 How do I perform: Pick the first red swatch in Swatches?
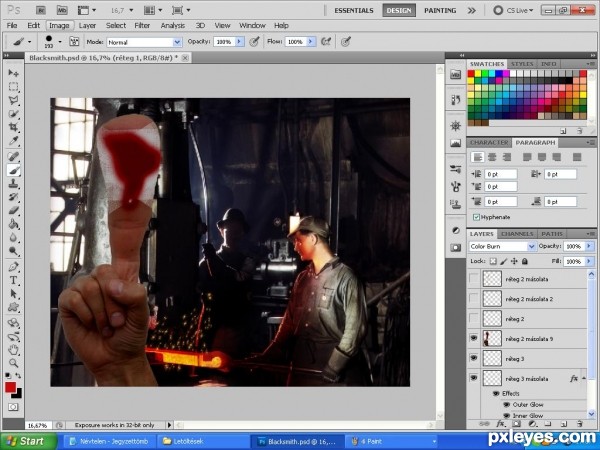coord(471,73)
